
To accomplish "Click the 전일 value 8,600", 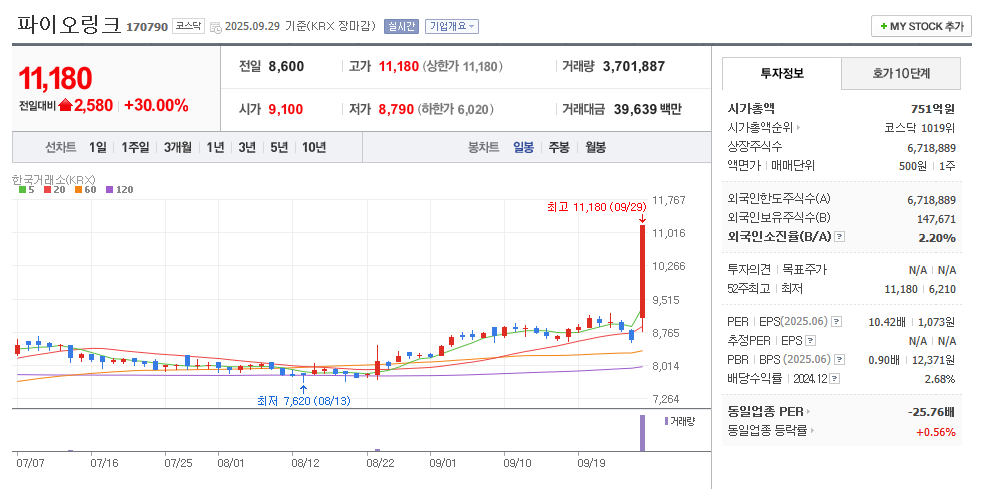I will click(x=286, y=66).
